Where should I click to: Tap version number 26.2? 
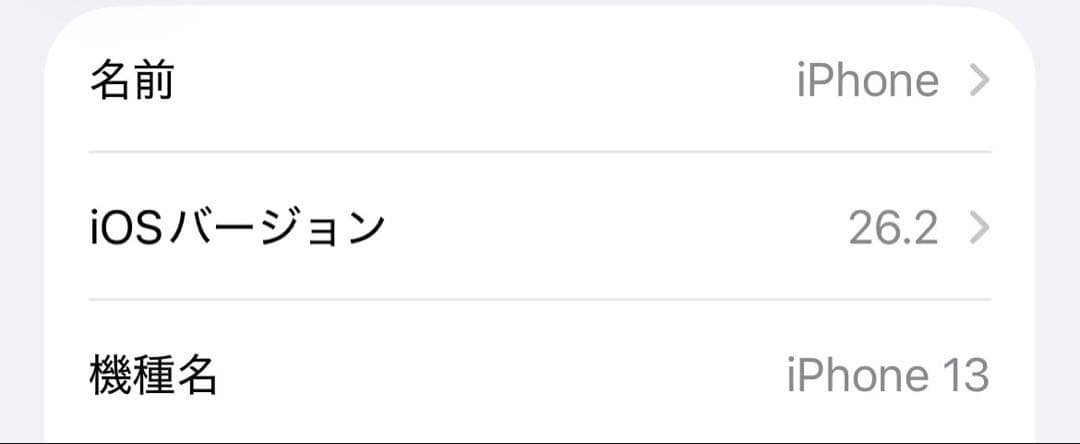[x=893, y=229]
